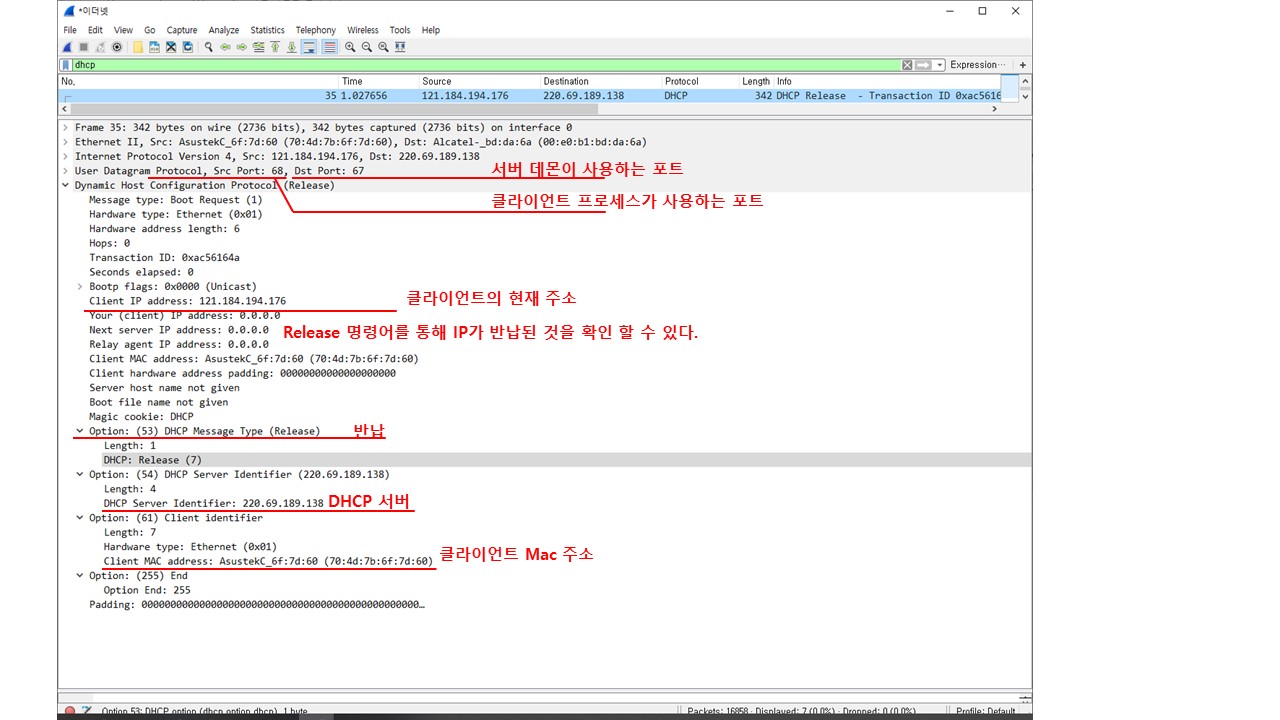Viewport: 1280px width, 720px height.
Task: Add a filter button with plus
Action: pos(1023,65)
